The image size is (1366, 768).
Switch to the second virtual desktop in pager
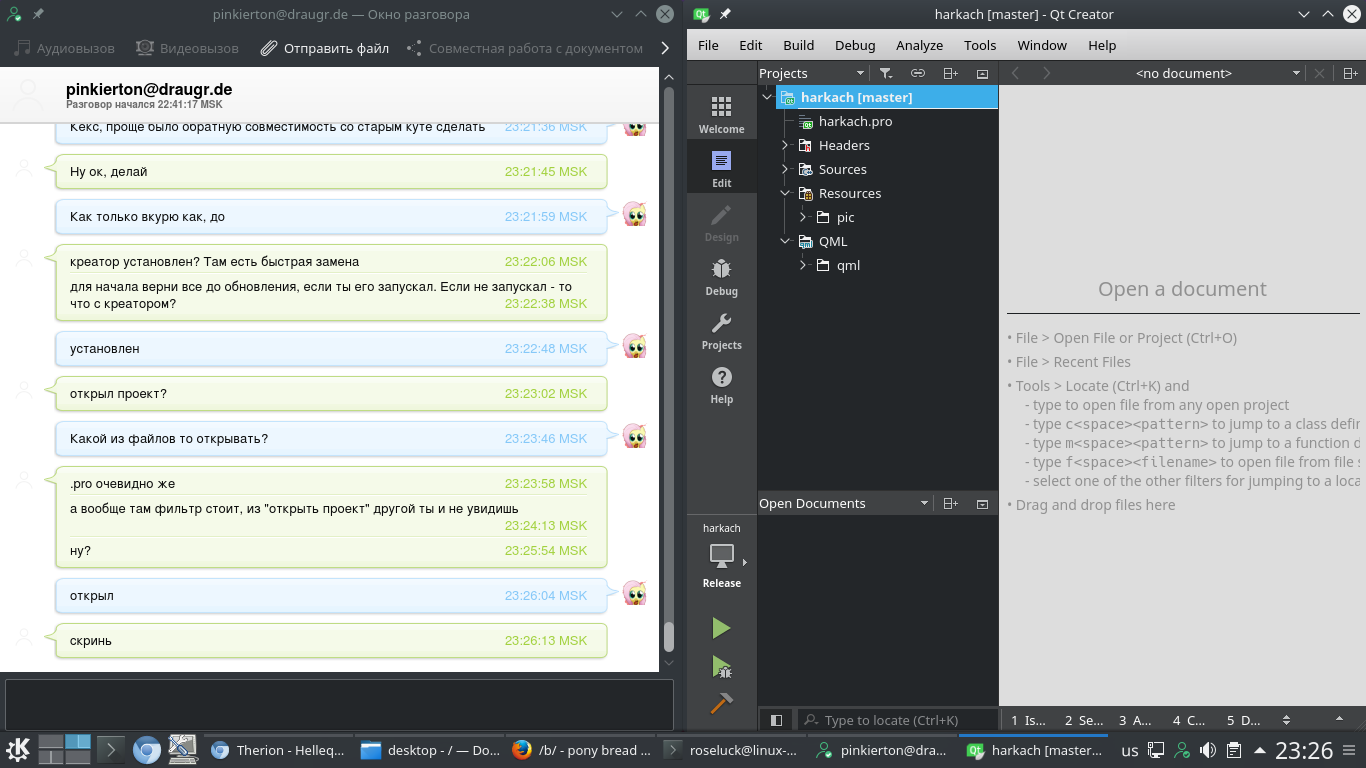78,741
